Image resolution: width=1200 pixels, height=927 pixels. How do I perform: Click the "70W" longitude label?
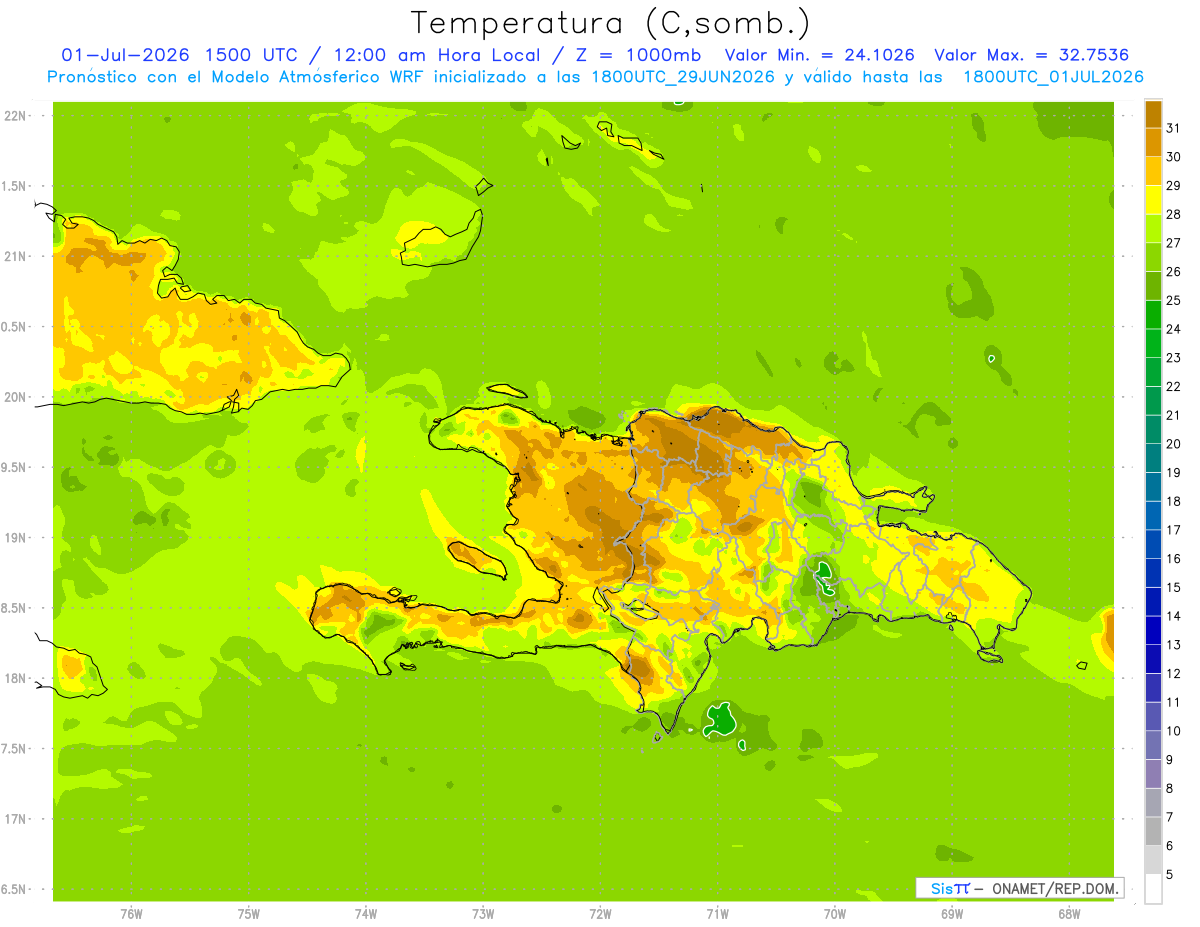click(x=835, y=914)
